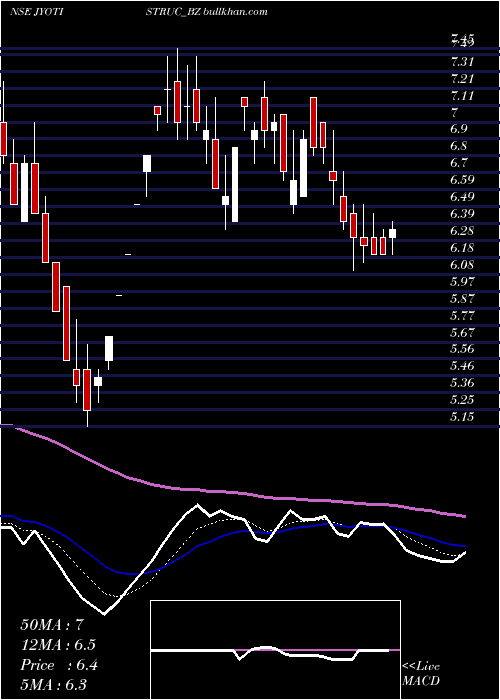Select the 5.97 price axis label

[x=462, y=281]
